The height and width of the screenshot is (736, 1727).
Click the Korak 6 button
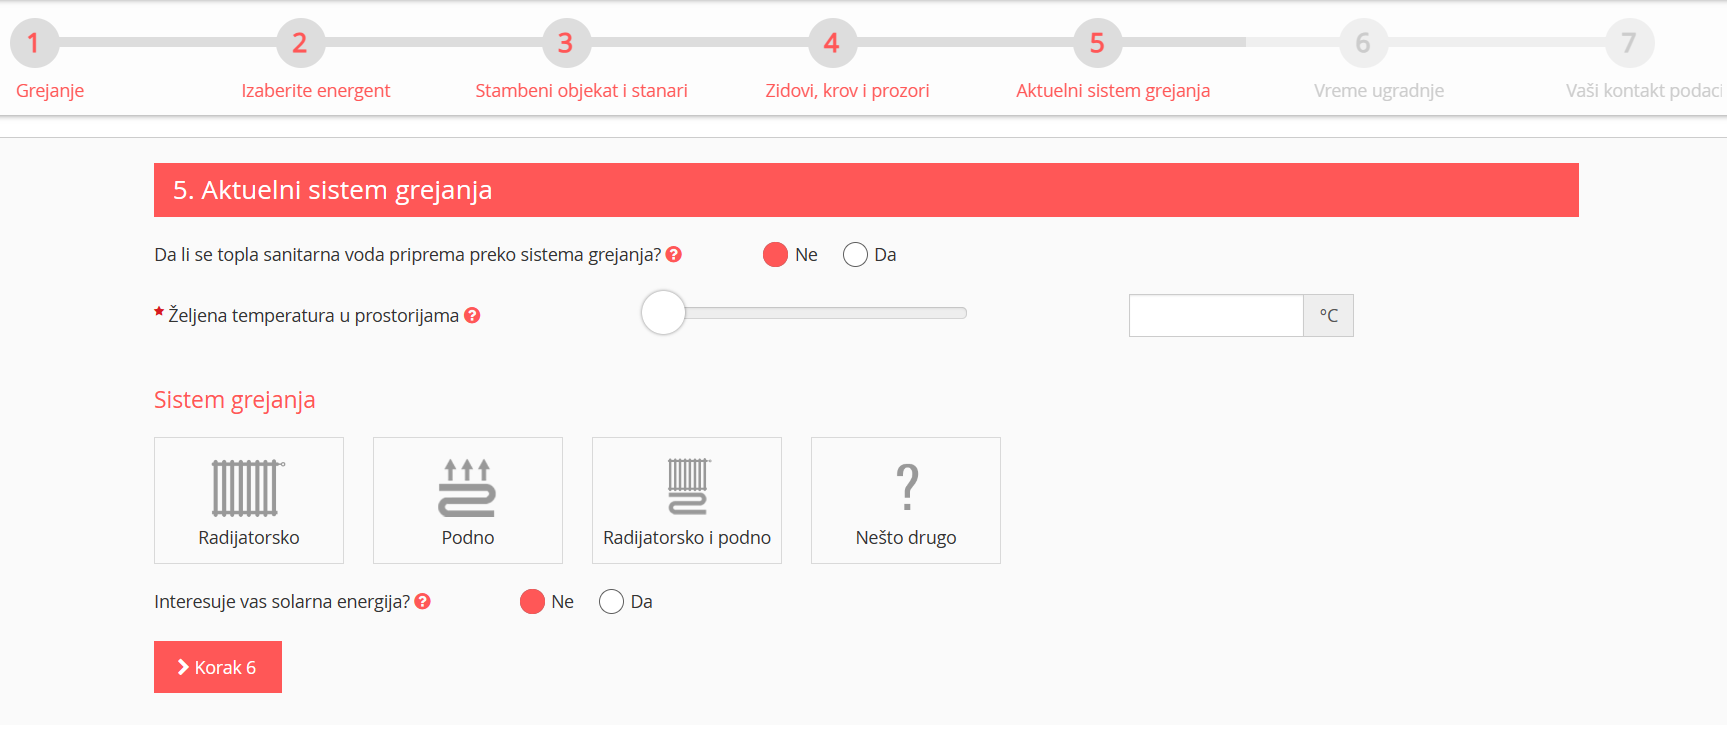click(218, 667)
